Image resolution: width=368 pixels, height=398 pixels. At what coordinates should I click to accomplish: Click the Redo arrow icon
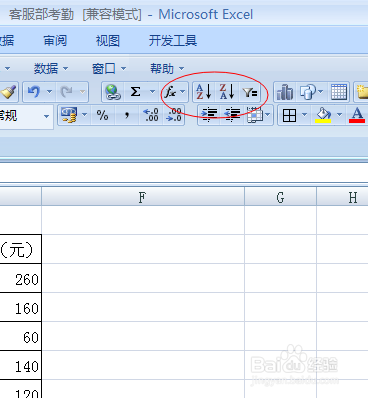click(67, 92)
